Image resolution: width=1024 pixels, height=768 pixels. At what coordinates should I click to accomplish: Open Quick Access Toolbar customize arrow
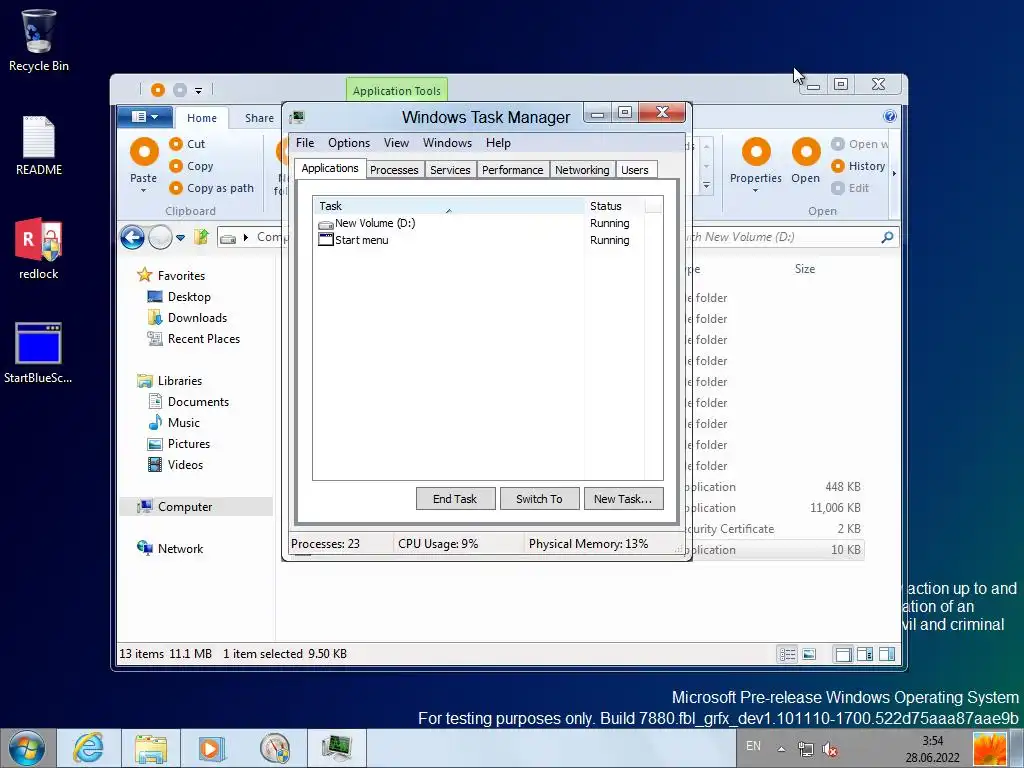(199, 90)
